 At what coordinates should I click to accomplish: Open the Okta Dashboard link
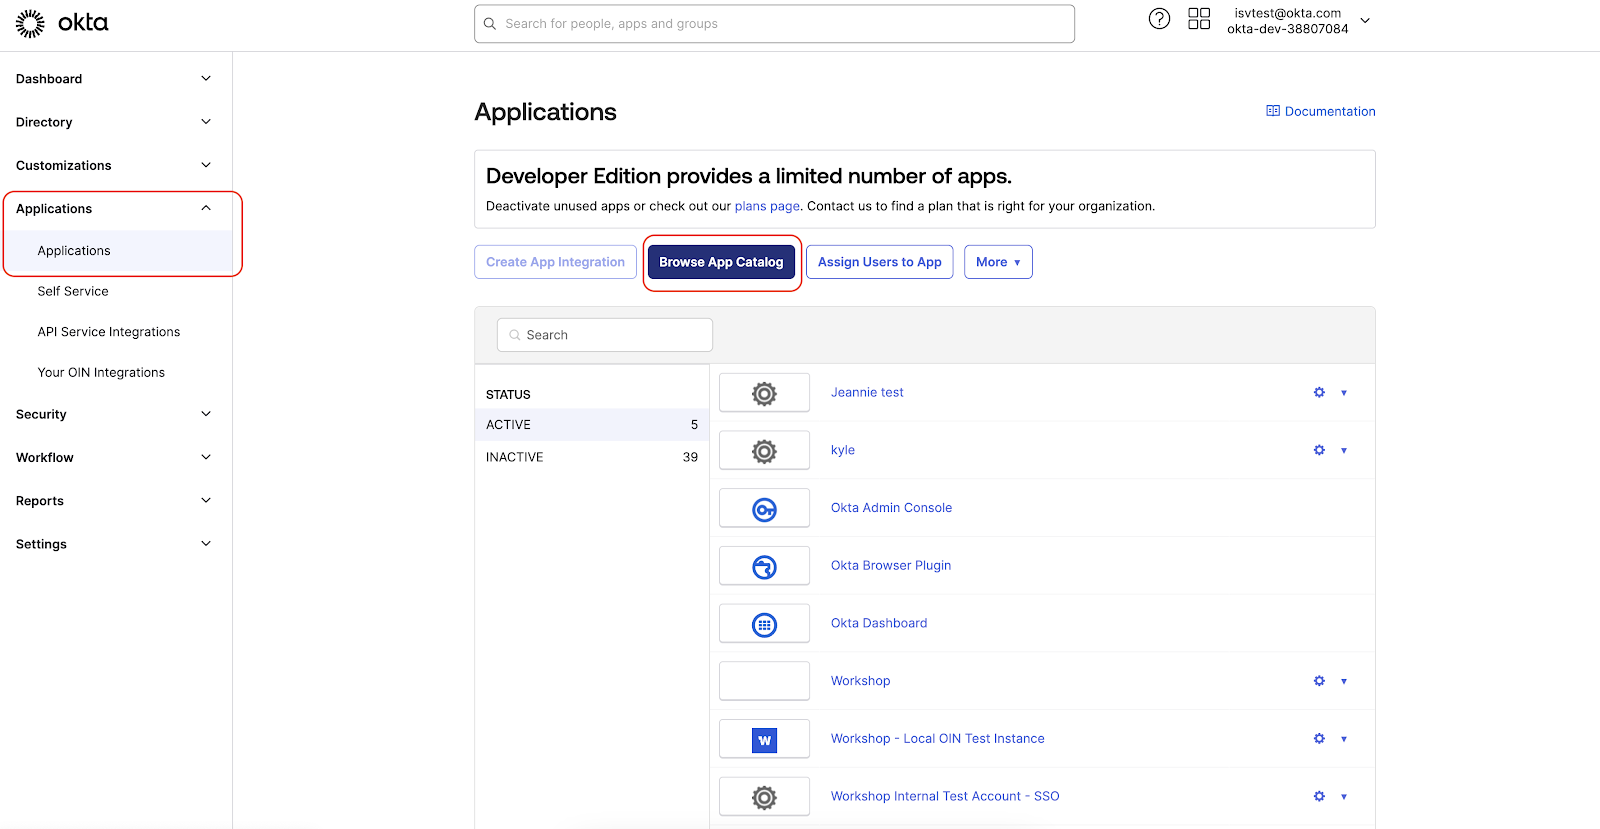pos(879,623)
